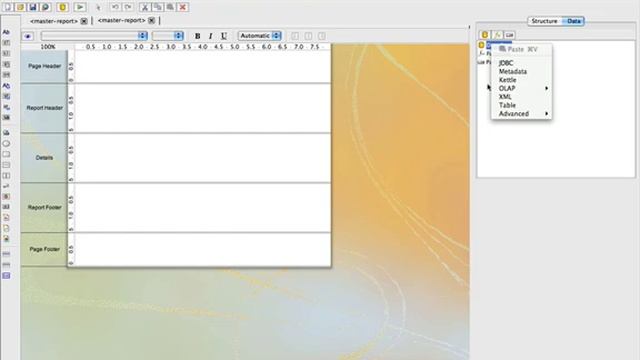
Task: Expand the Advanced submenu
Action: point(521,113)
